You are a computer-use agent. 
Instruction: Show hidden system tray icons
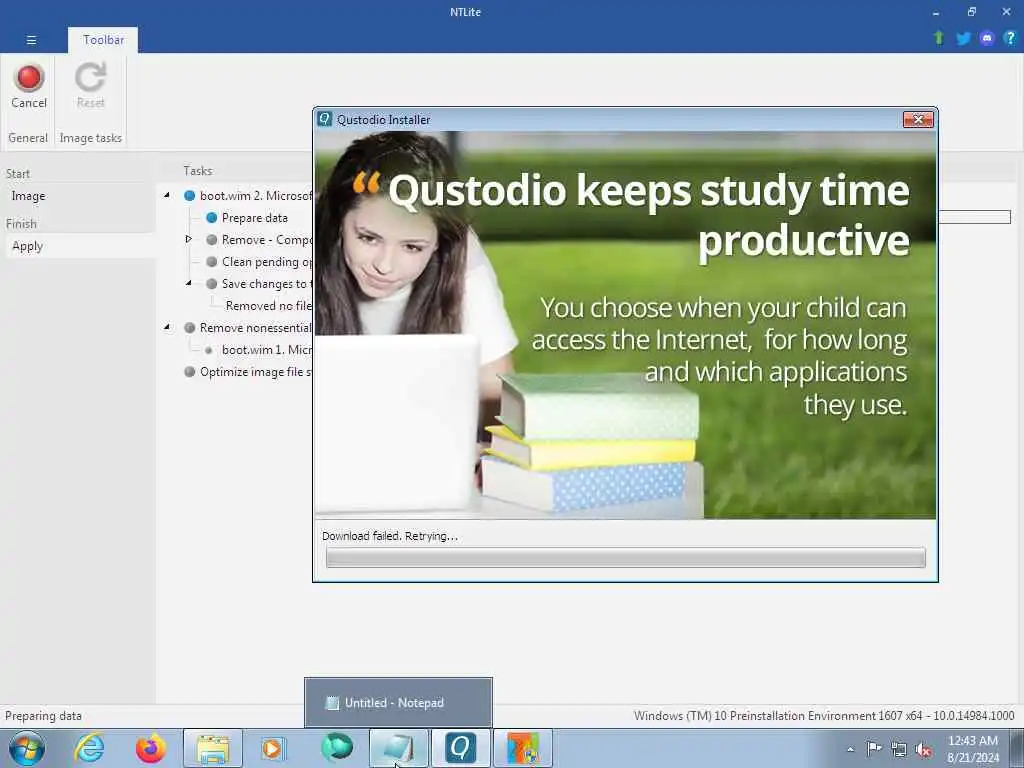click(x=850, y=749)
